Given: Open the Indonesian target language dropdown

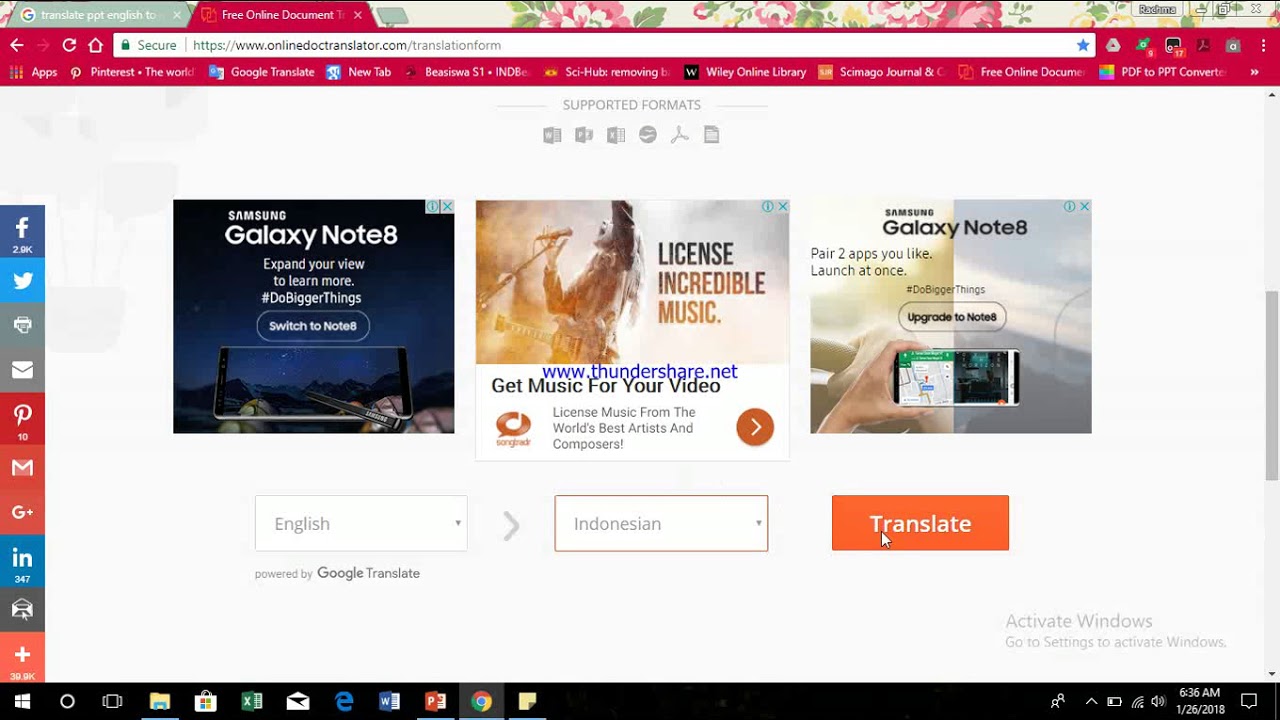Looking at the screenshot, I should (x=661, y=523).
